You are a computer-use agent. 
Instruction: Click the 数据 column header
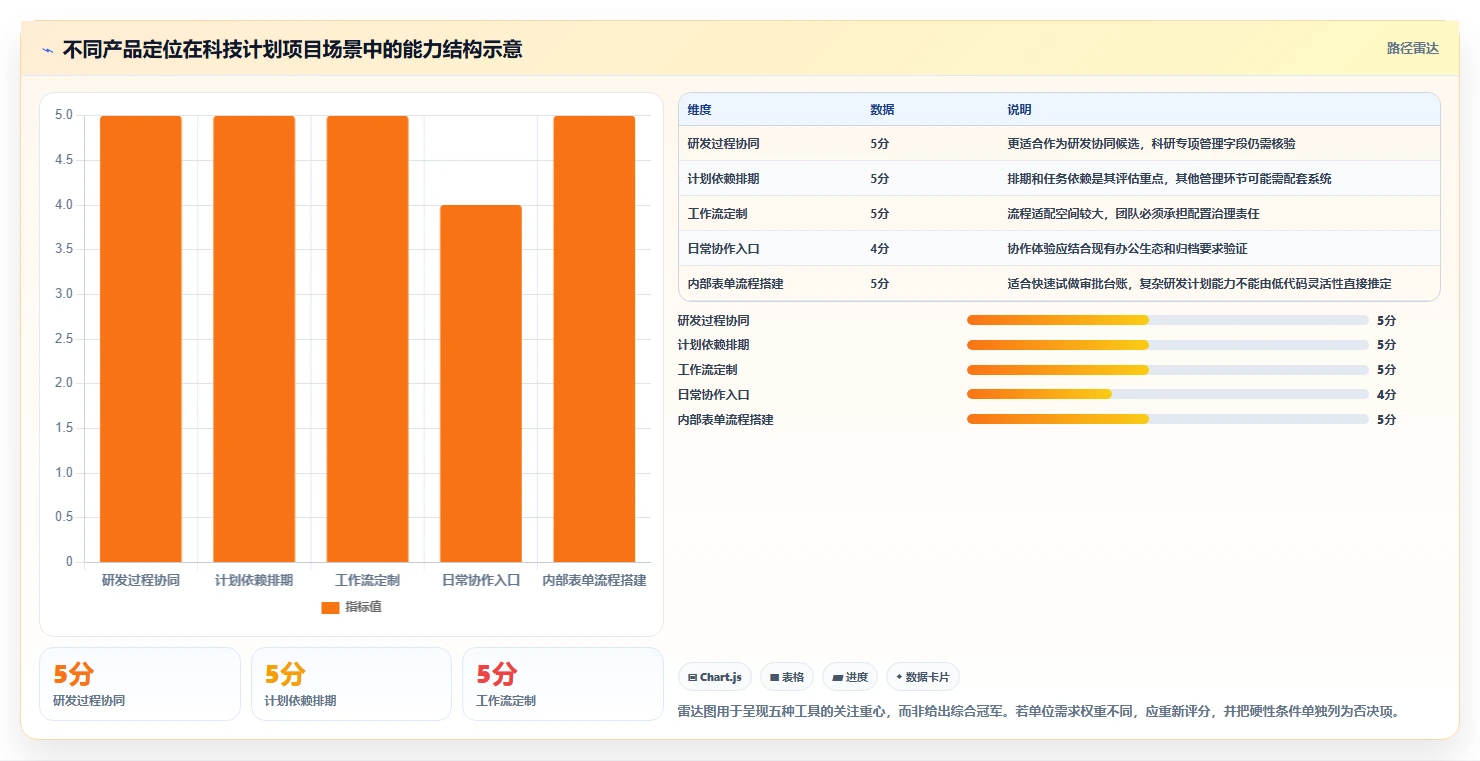882,110
